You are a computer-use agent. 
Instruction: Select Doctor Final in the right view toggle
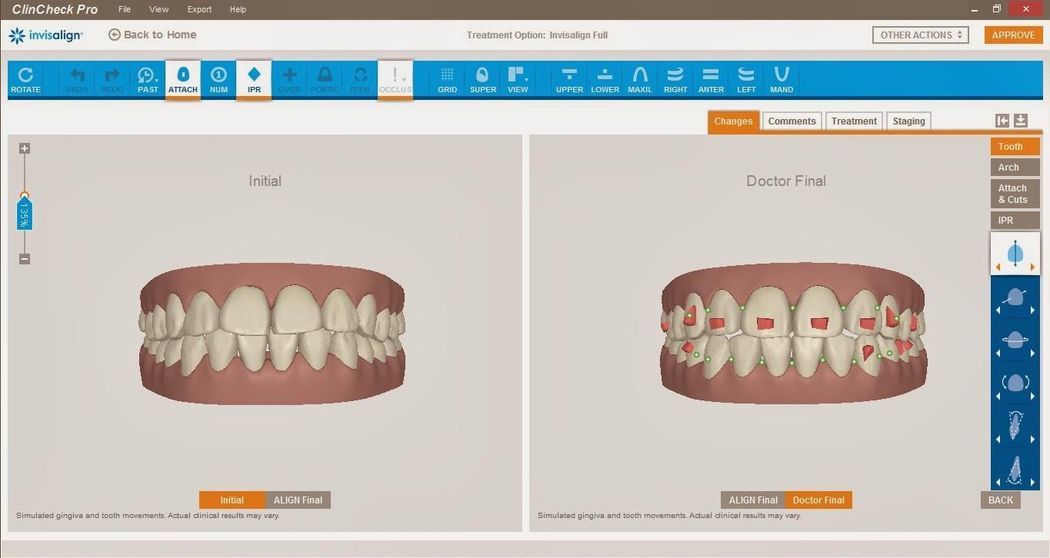click(818, 500)
